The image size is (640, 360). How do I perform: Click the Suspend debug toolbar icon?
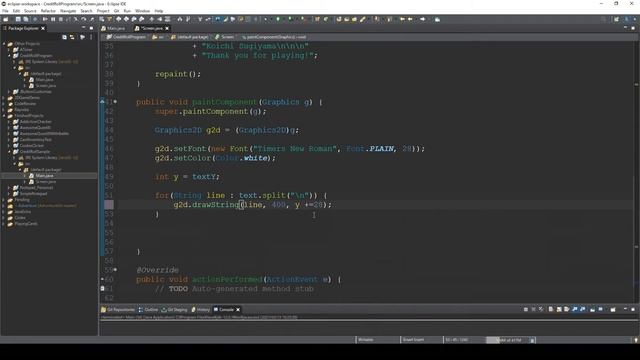click(x=53, y=19)
